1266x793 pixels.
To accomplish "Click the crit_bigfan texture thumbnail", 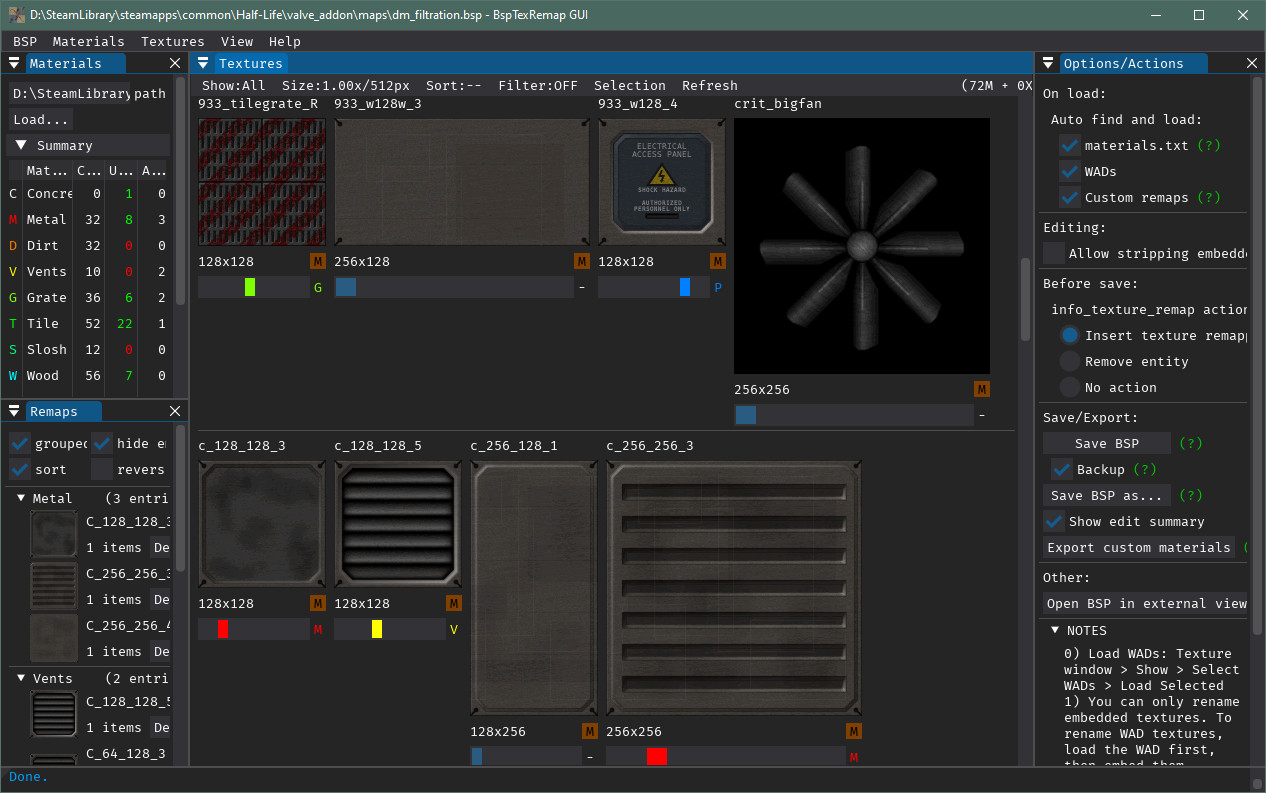I will (x=861, y=245).
